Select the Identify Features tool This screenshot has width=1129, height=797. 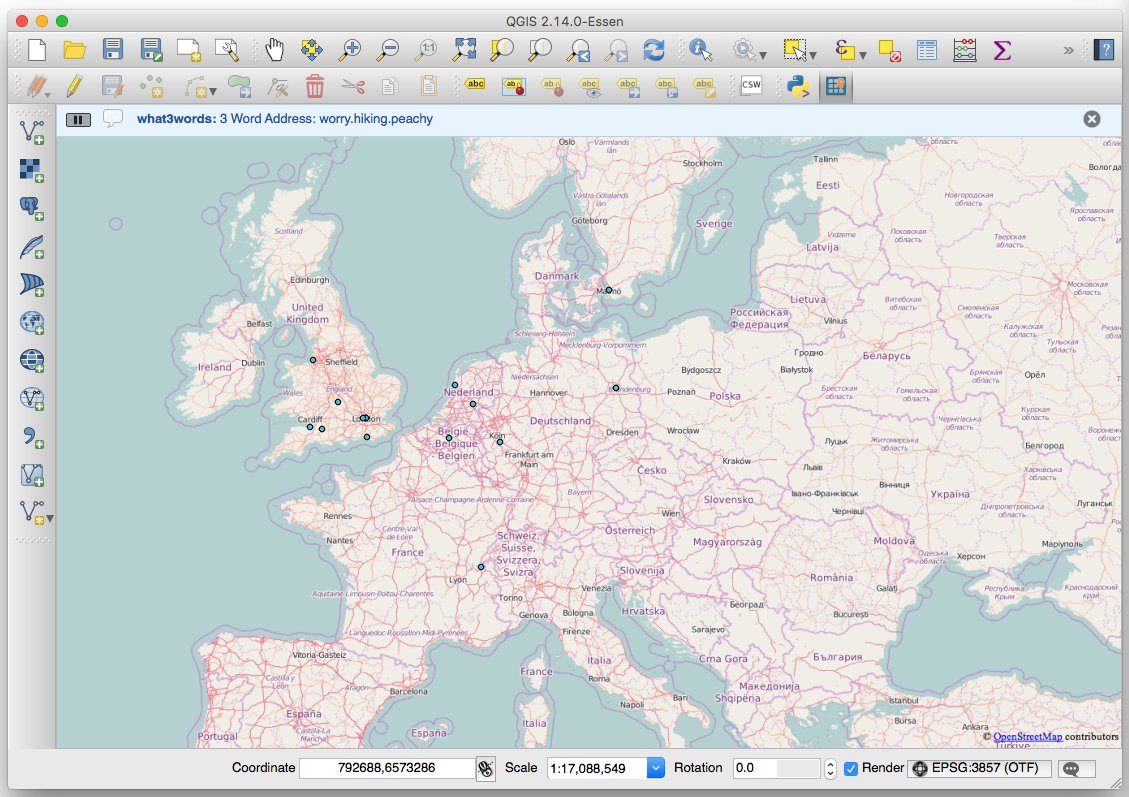click(x=701, y=50)
